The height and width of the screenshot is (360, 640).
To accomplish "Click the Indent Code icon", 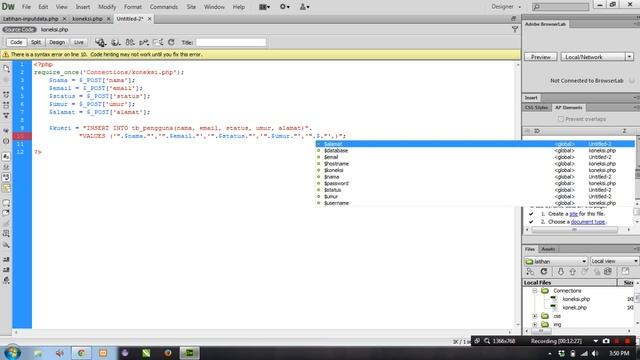I will (6, 259).
